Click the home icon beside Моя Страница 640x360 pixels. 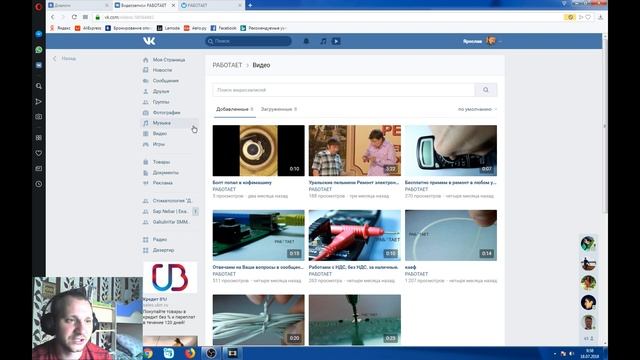coord(146,60)
